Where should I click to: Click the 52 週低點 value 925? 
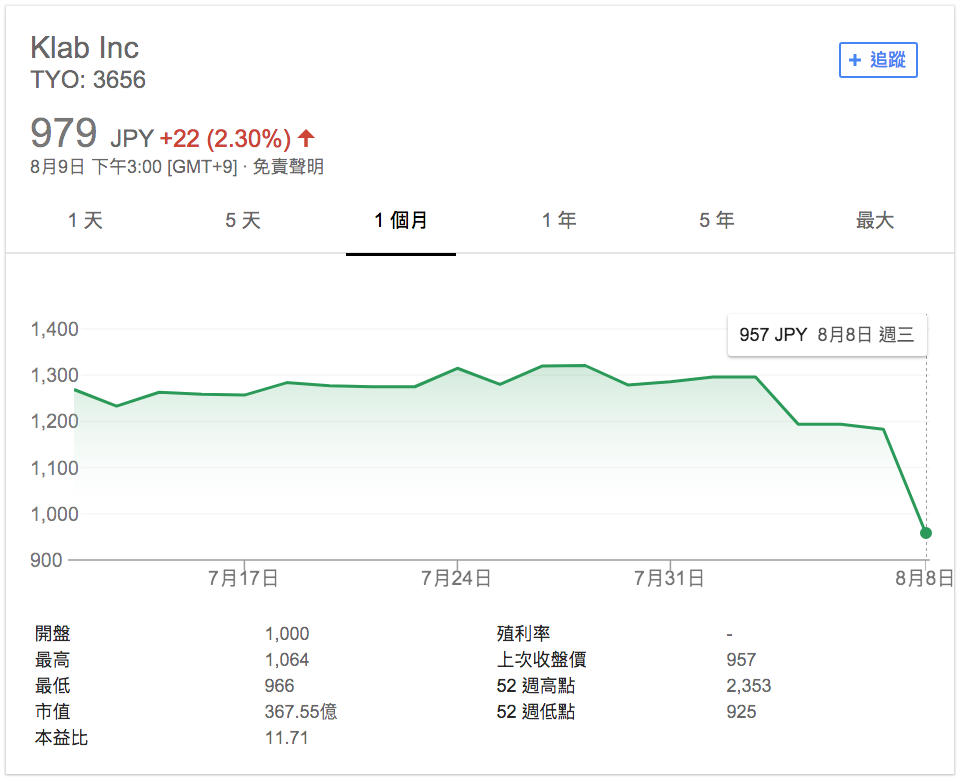[741, 712]
